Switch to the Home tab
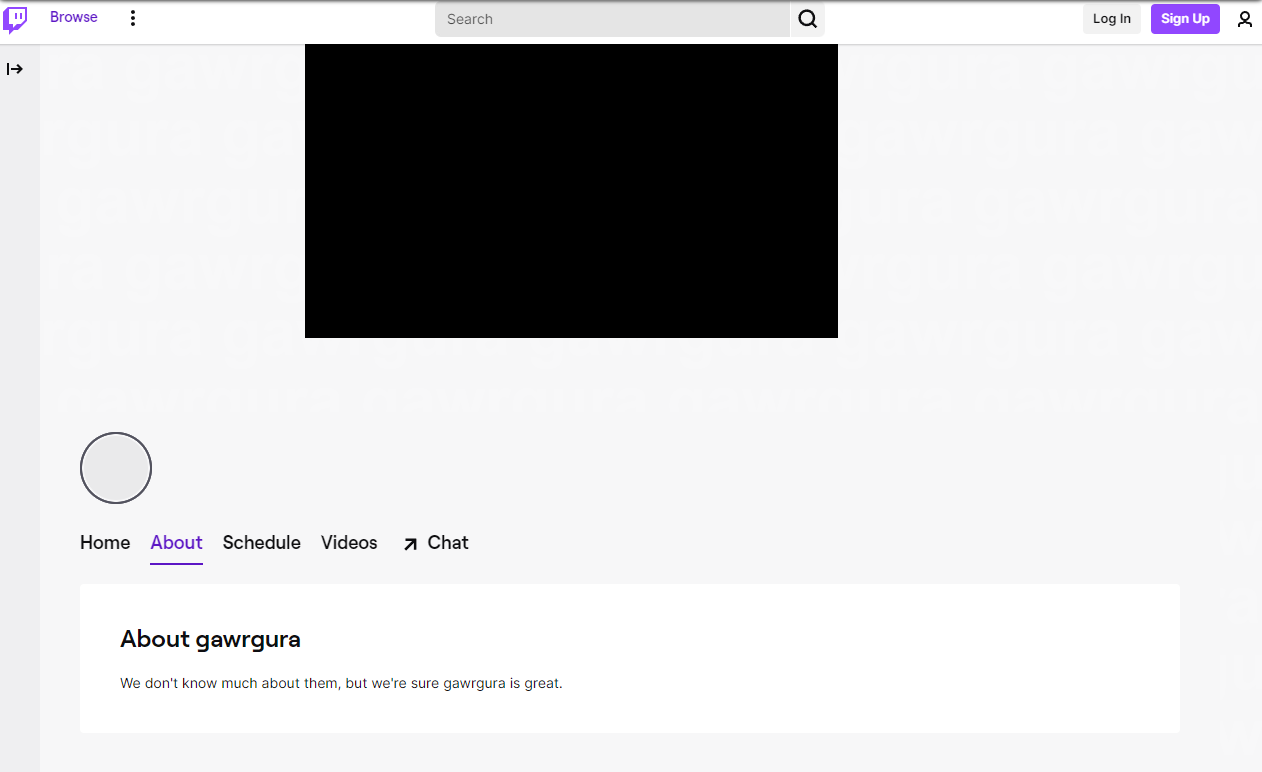1262x772 pixels. [105, 543]
